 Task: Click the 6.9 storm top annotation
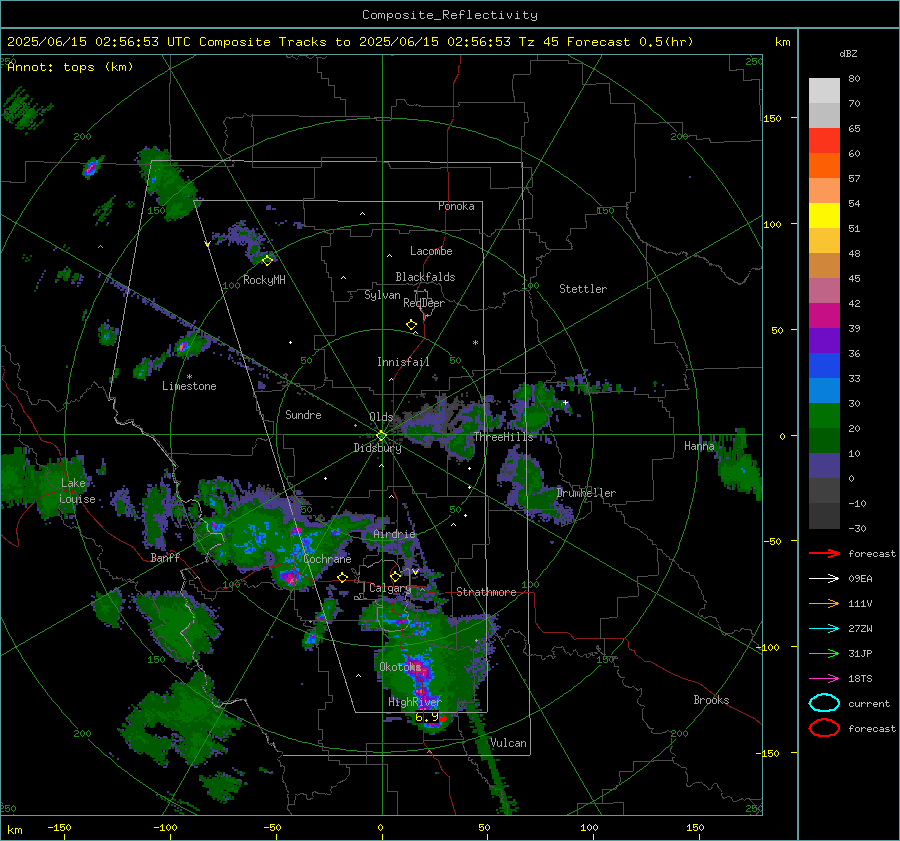(x=426, y=717)
